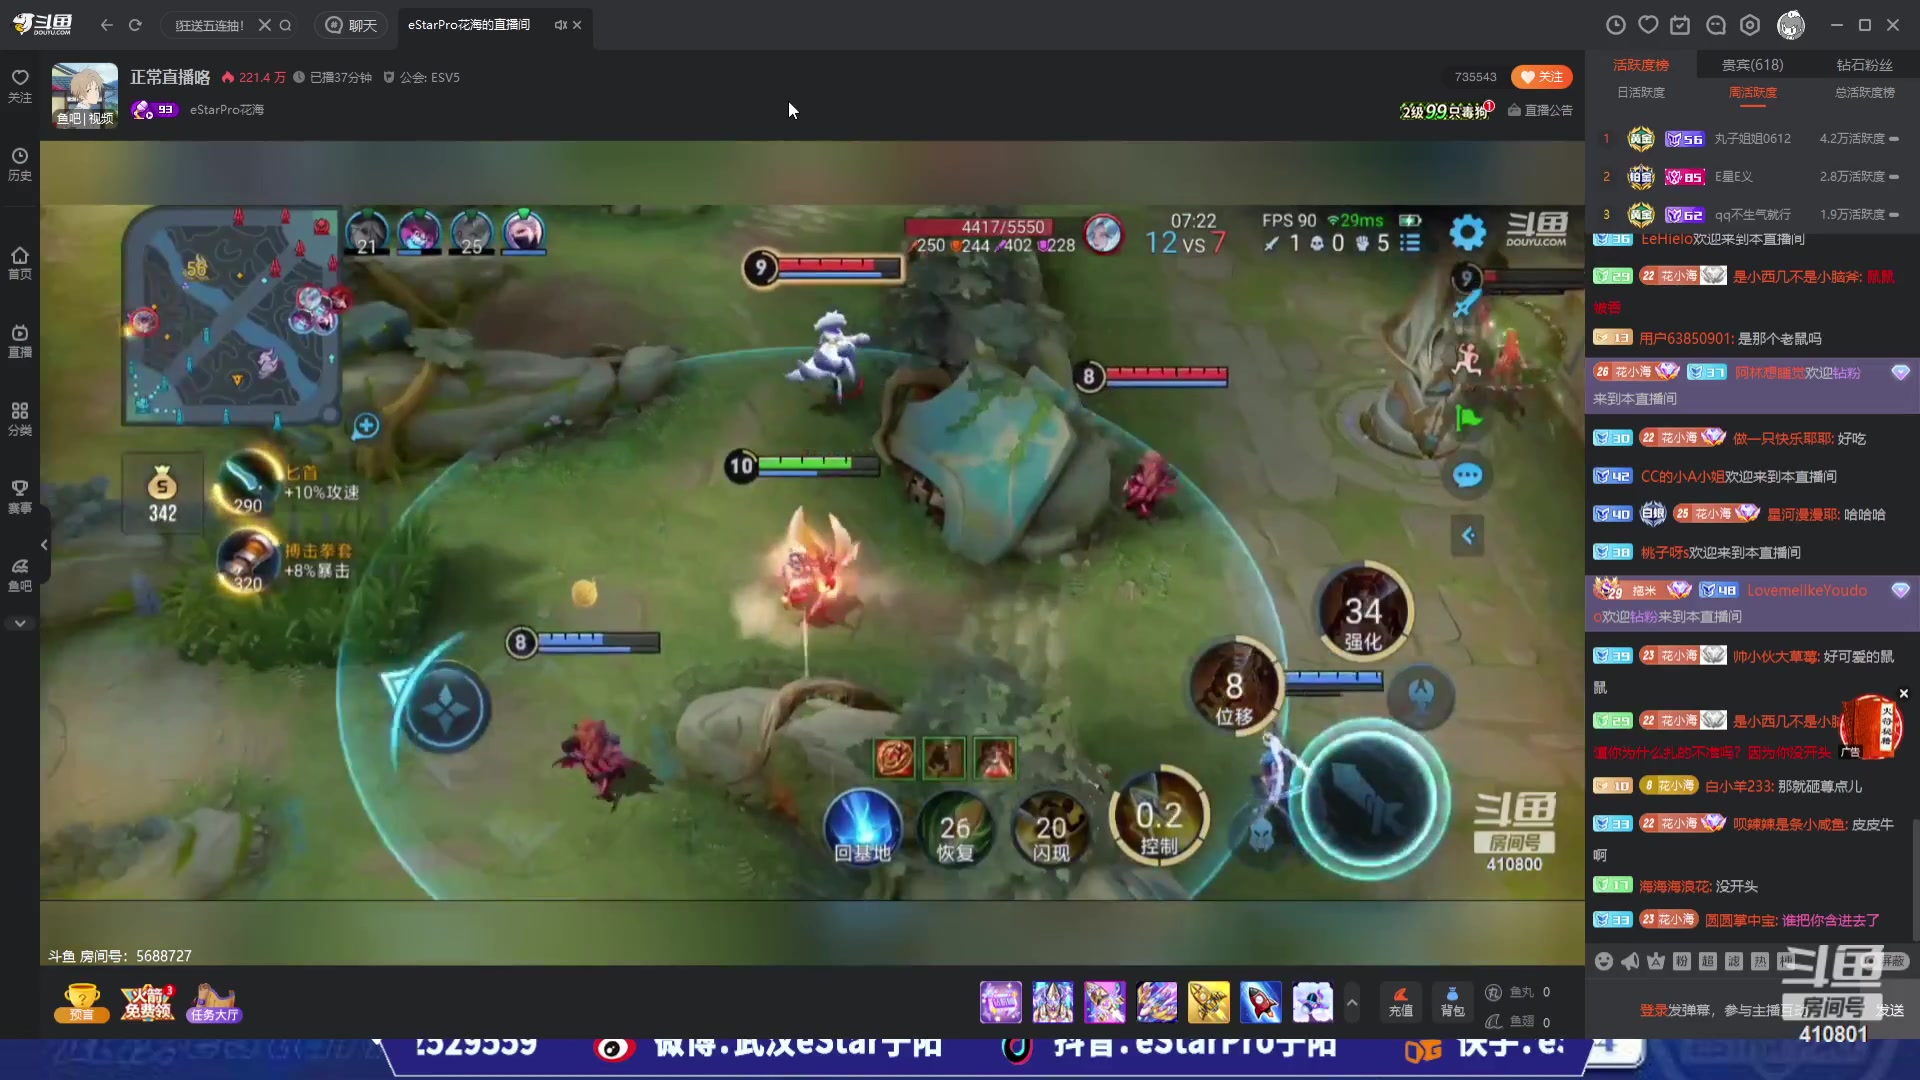Open the streamer avatar thumbnail

coord(84,94)
